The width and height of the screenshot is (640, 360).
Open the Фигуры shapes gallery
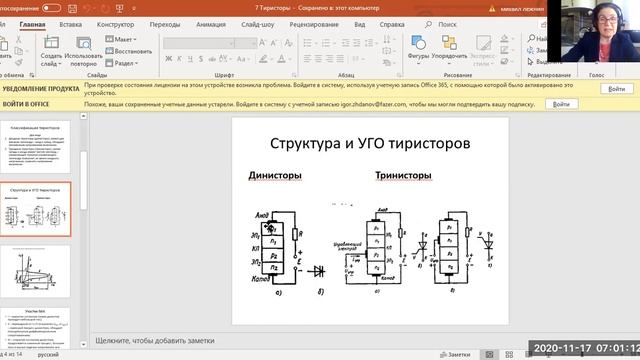418,51
